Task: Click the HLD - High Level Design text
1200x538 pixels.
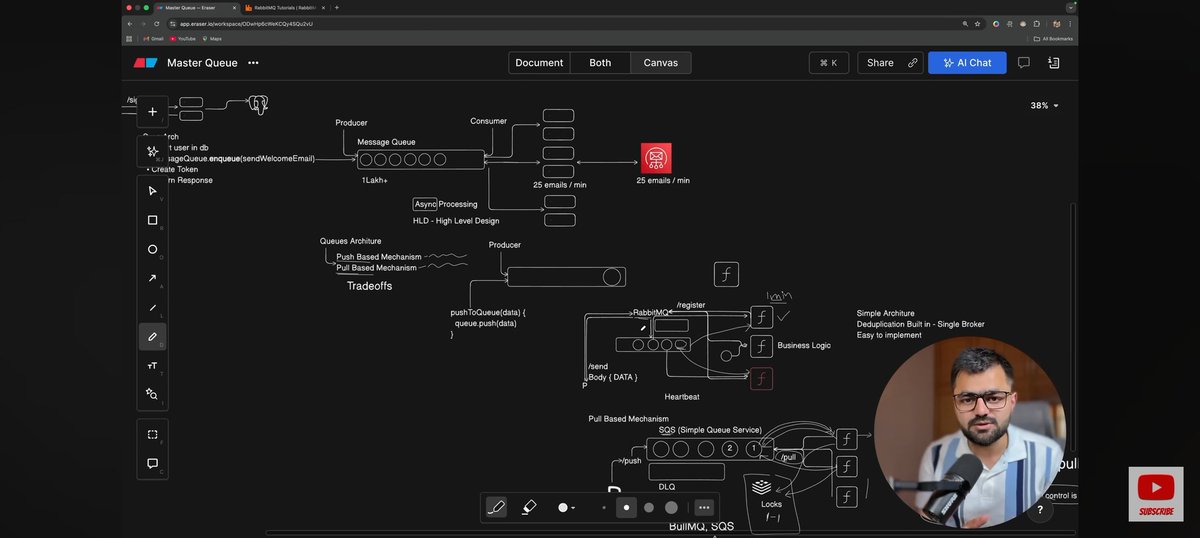Action: coord(456,221)
